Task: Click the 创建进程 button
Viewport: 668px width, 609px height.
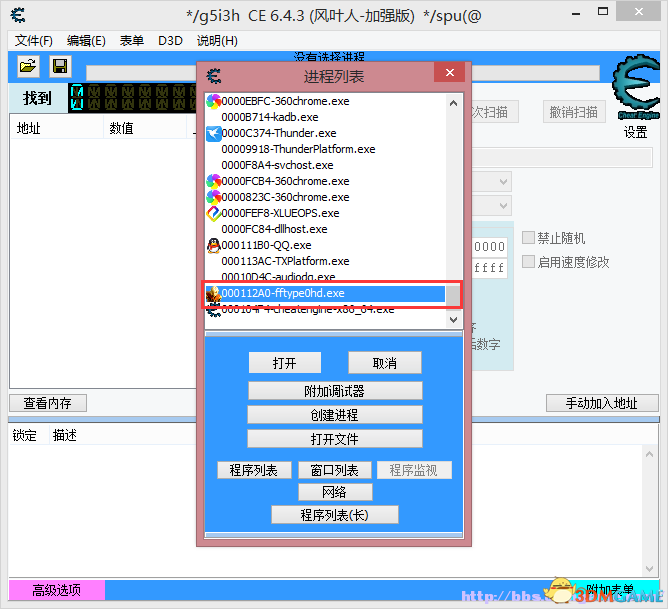Action: click(335, 415)
